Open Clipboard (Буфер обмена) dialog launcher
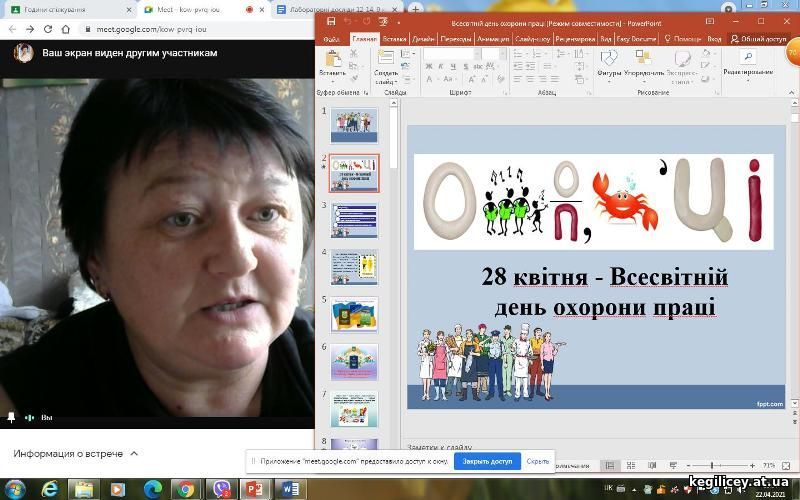 pyautogui.click(x=366, y=93)
